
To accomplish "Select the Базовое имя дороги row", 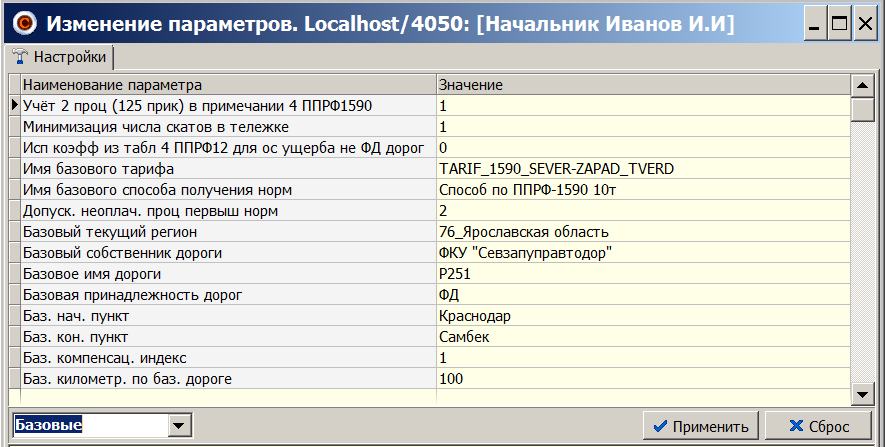I will click(227, 274).
